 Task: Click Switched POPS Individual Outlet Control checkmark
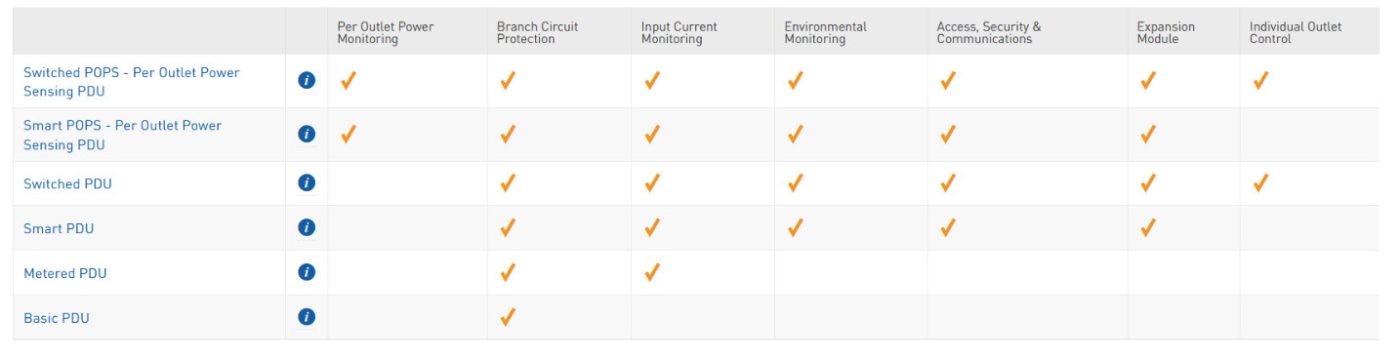click(x=1261, y=81)
